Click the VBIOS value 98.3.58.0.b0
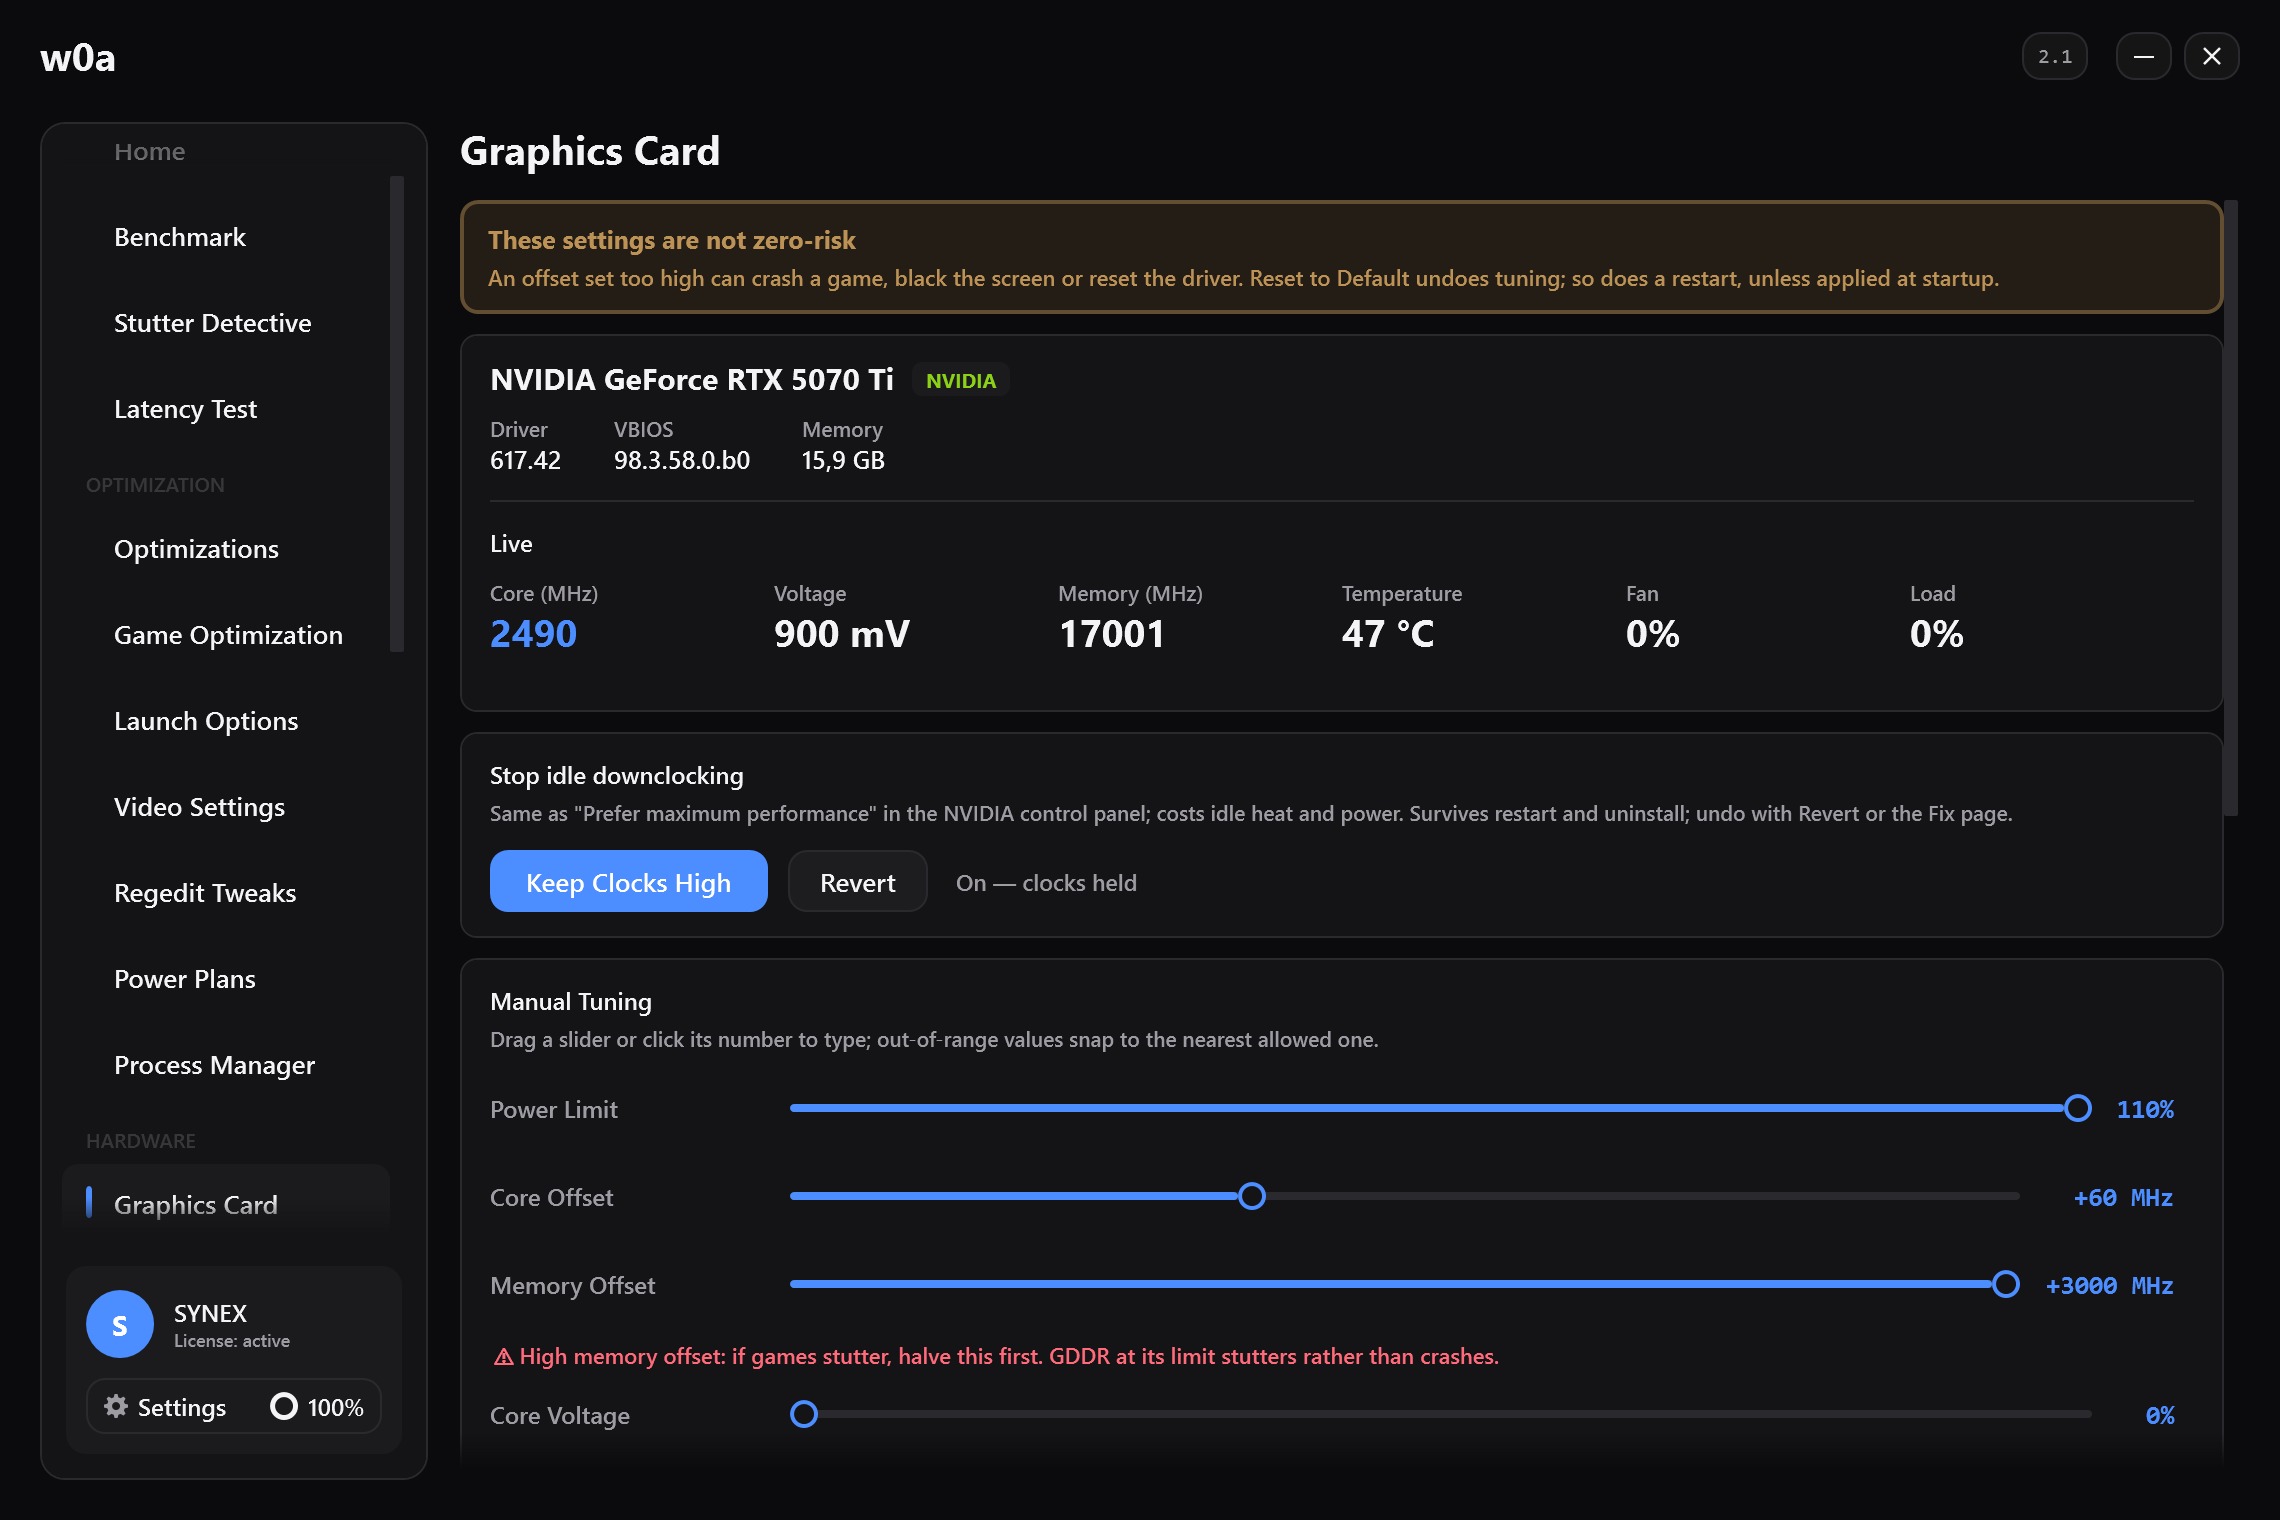 [682, 460]
